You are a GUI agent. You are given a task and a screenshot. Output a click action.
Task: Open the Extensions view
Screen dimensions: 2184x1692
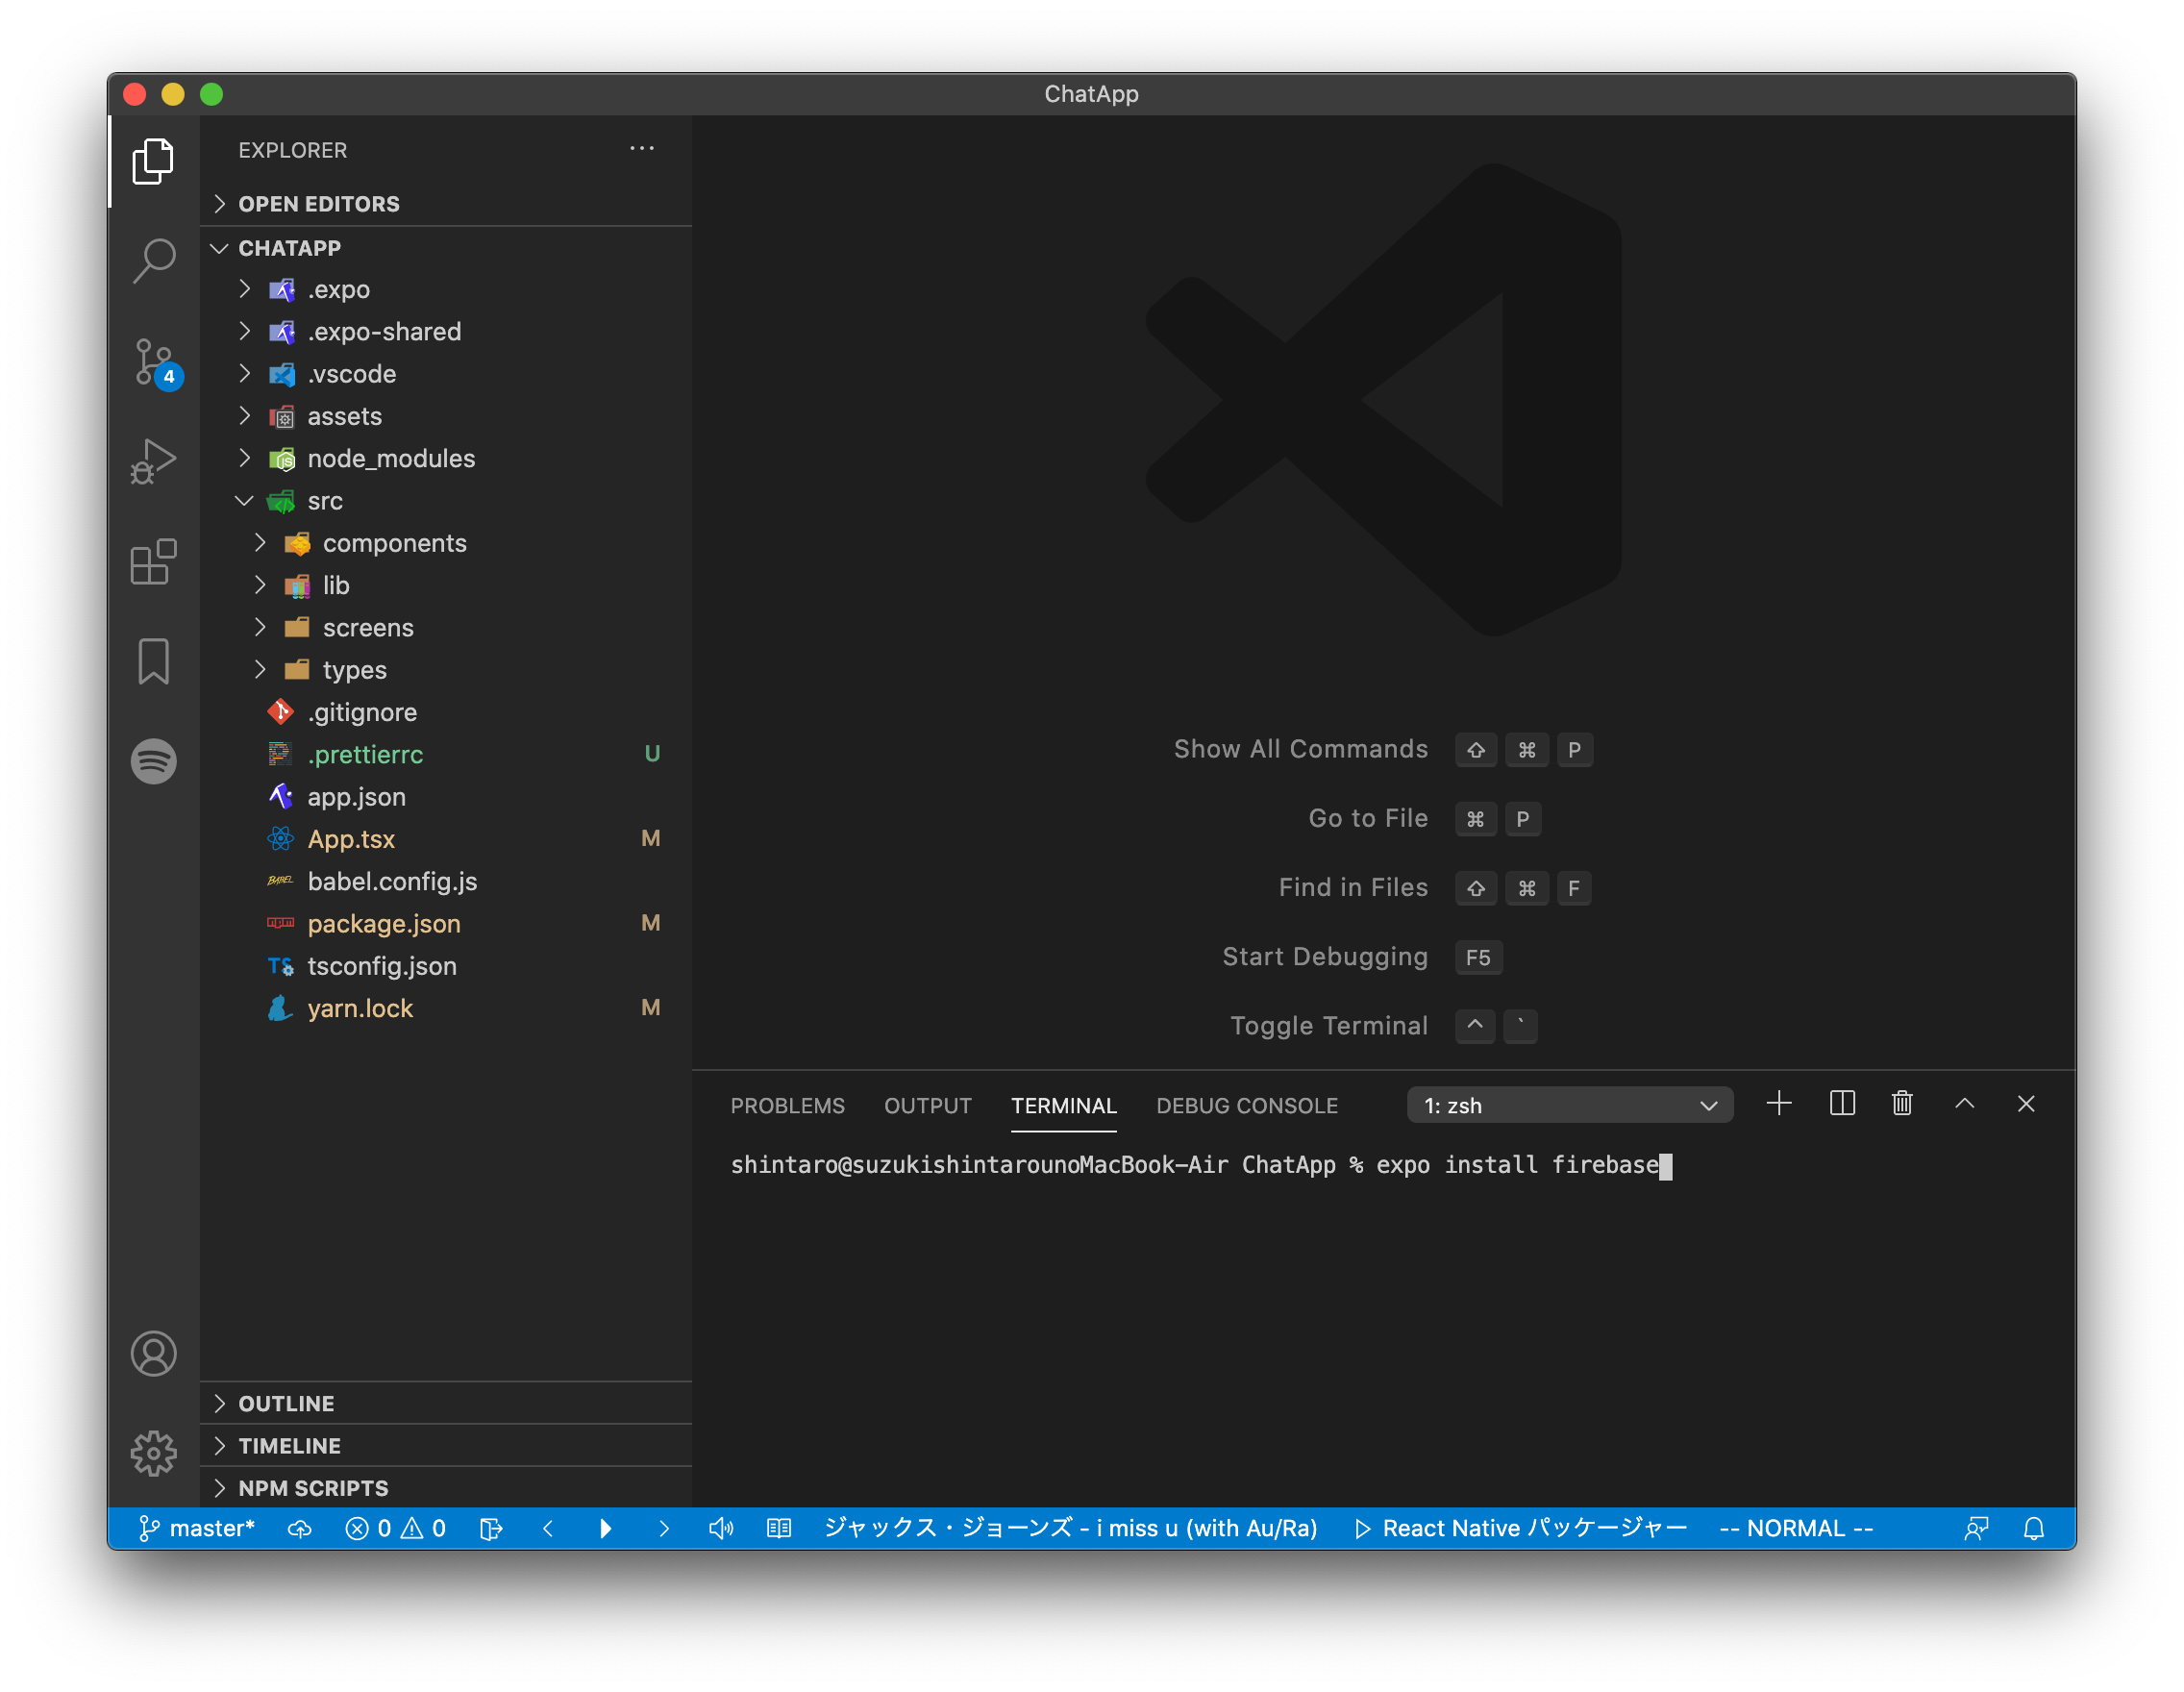153,561
